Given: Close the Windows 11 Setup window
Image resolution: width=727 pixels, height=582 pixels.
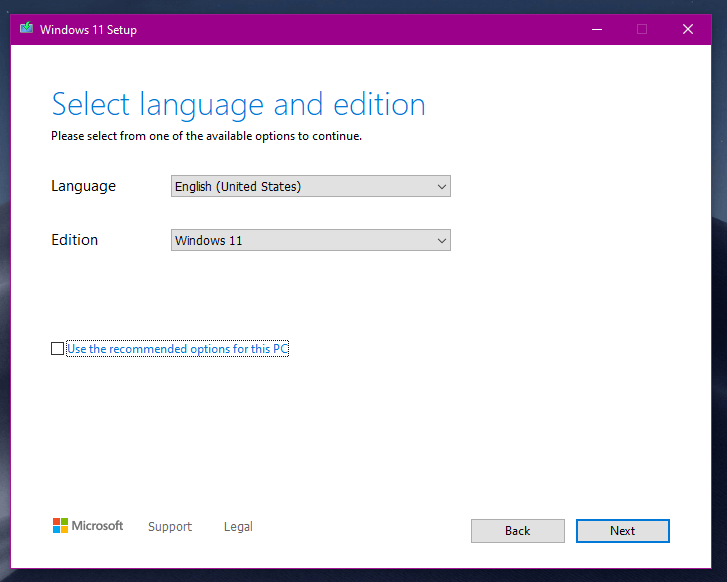Looking at the screenshot, I should click(x=688, y=30).
